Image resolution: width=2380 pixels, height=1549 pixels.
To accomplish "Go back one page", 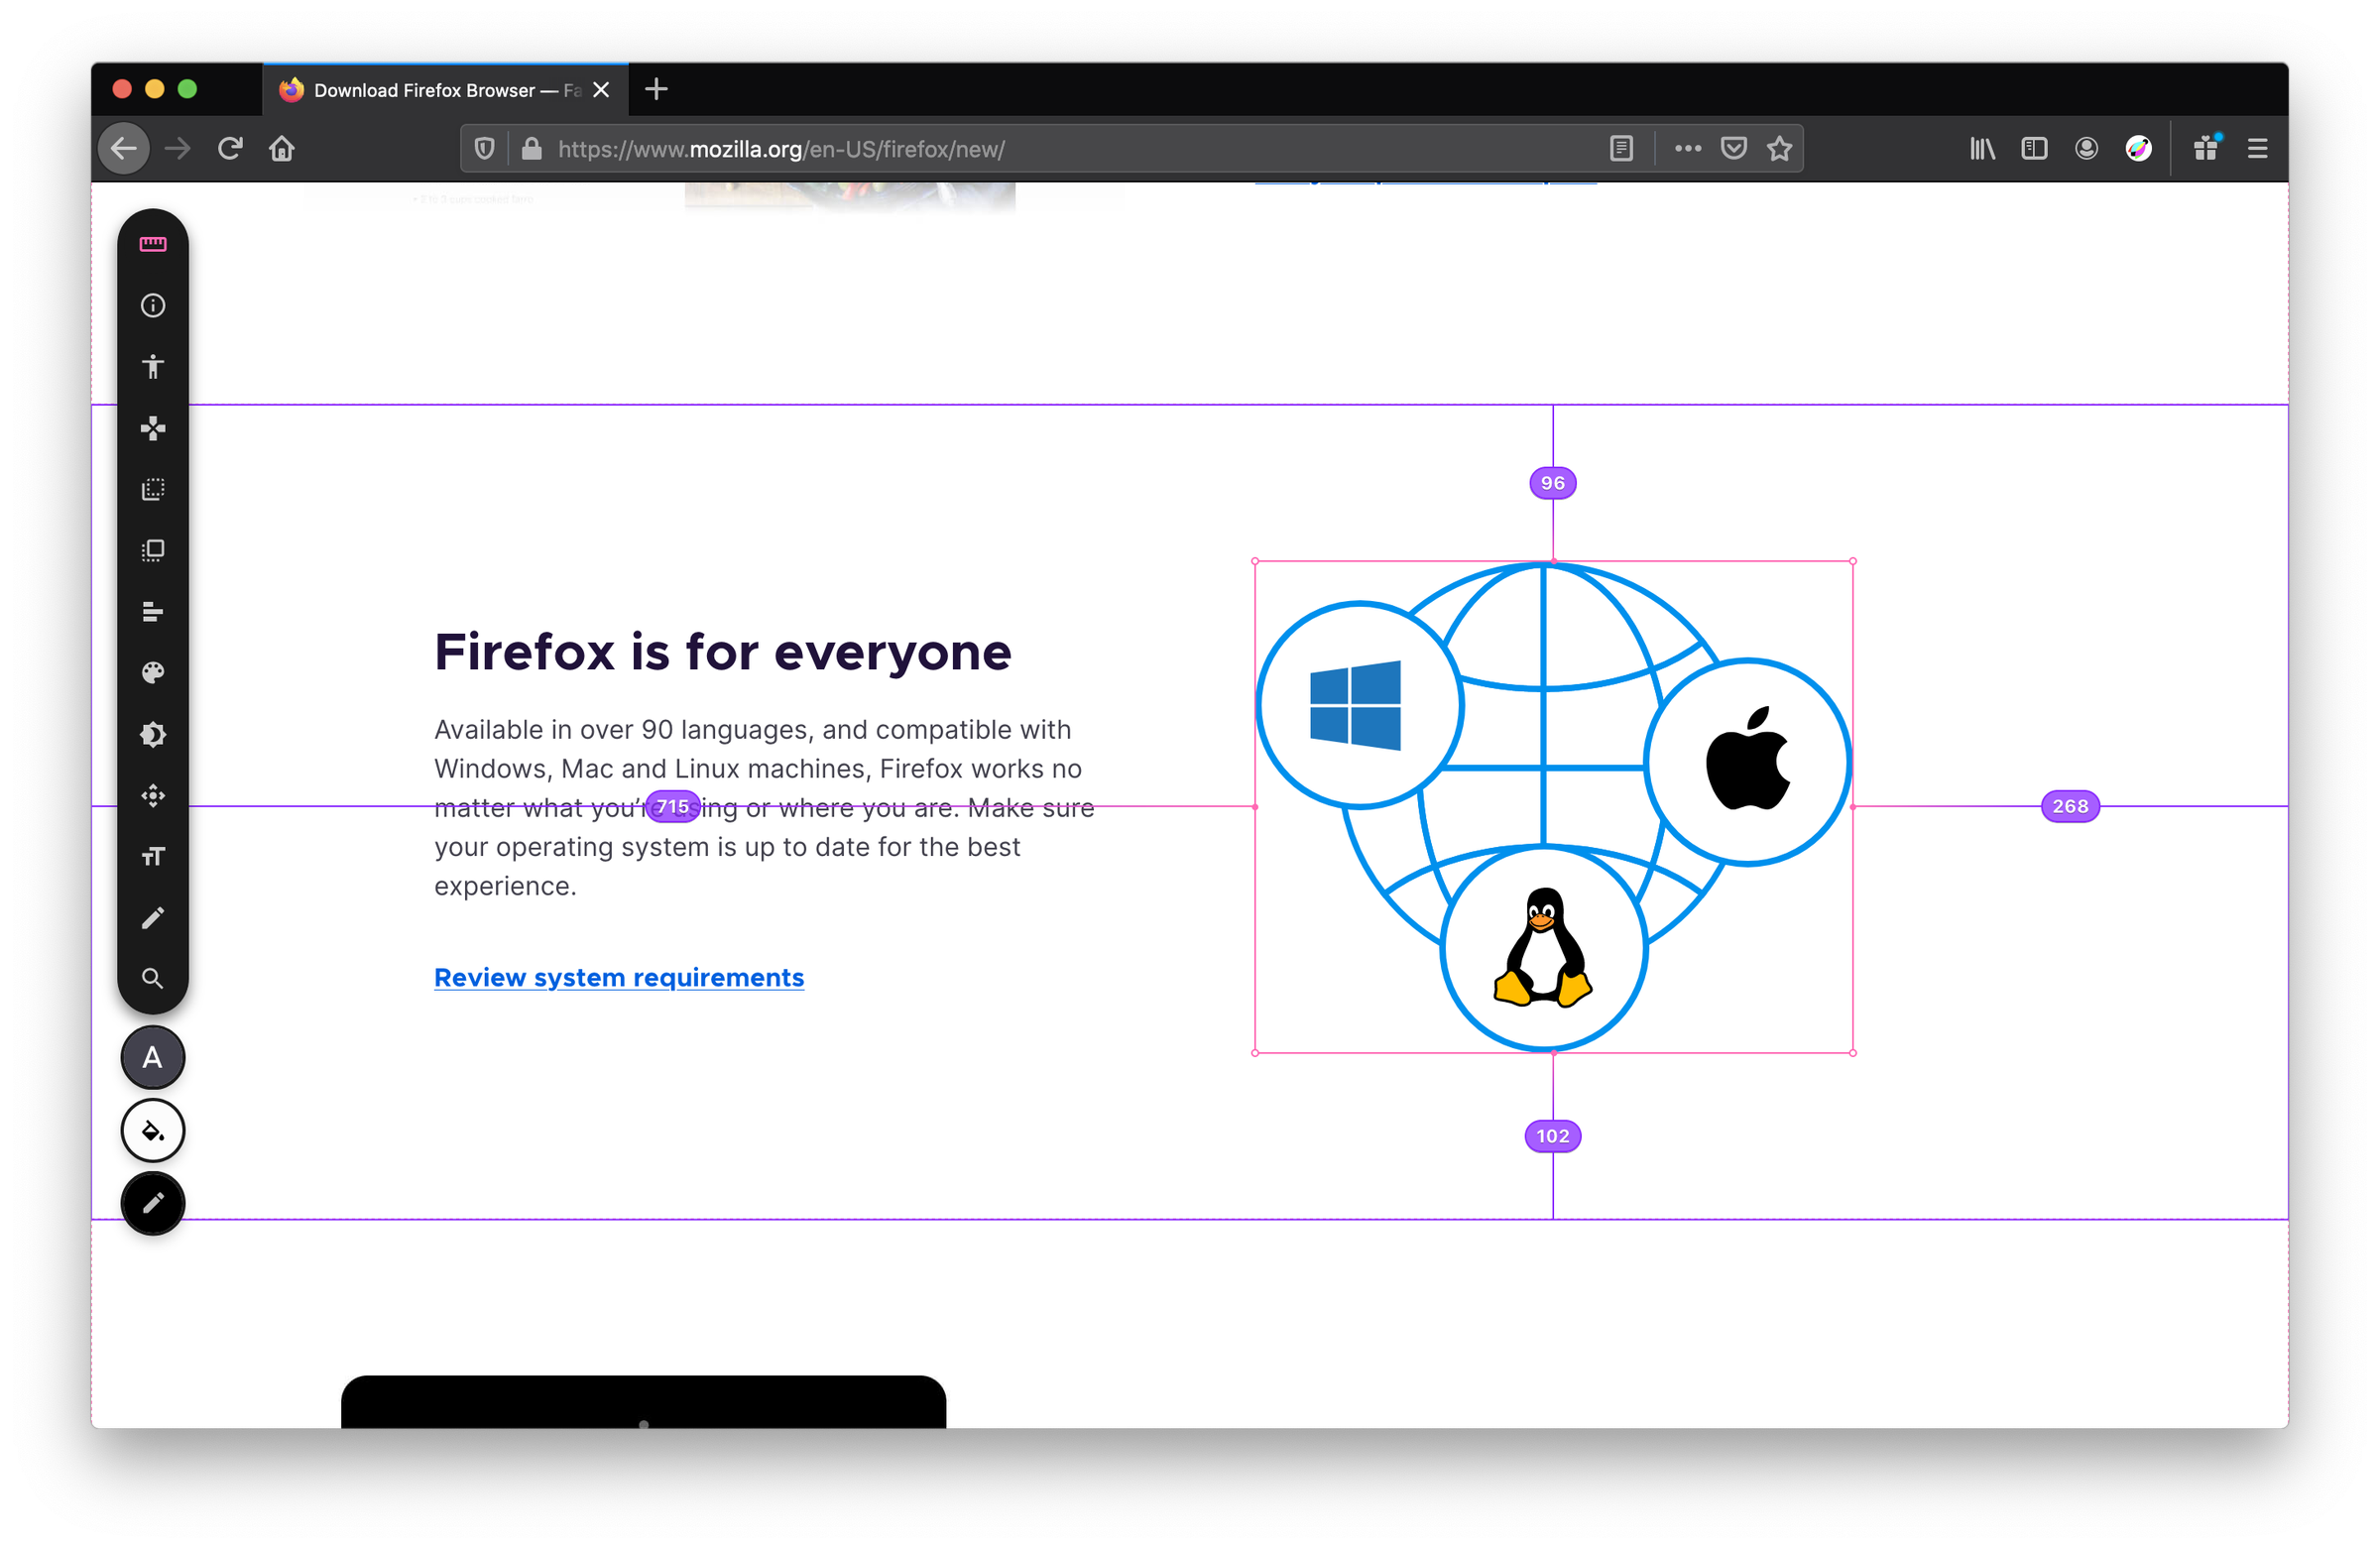I will 124,148.
